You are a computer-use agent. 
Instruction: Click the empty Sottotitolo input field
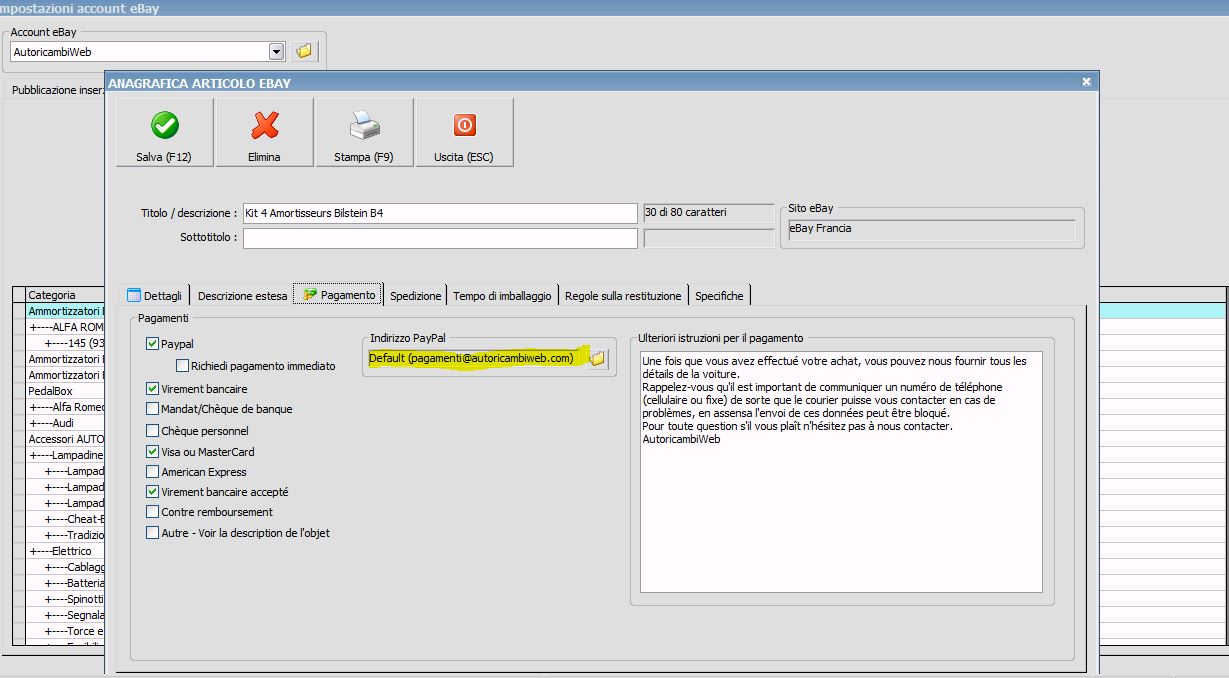pos(440,238)
